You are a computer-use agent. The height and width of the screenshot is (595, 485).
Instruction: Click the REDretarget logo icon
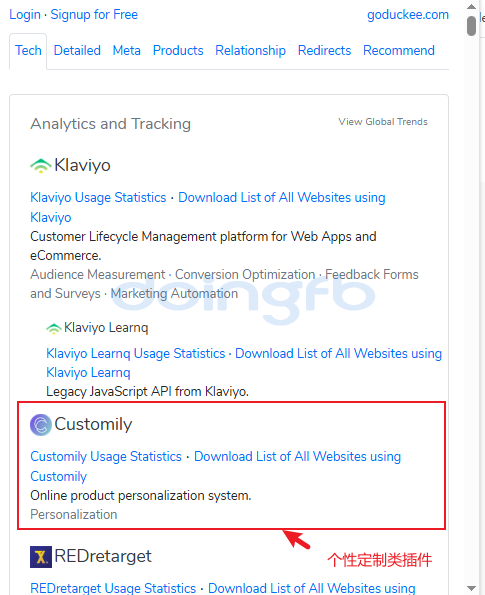click(41, 557)
